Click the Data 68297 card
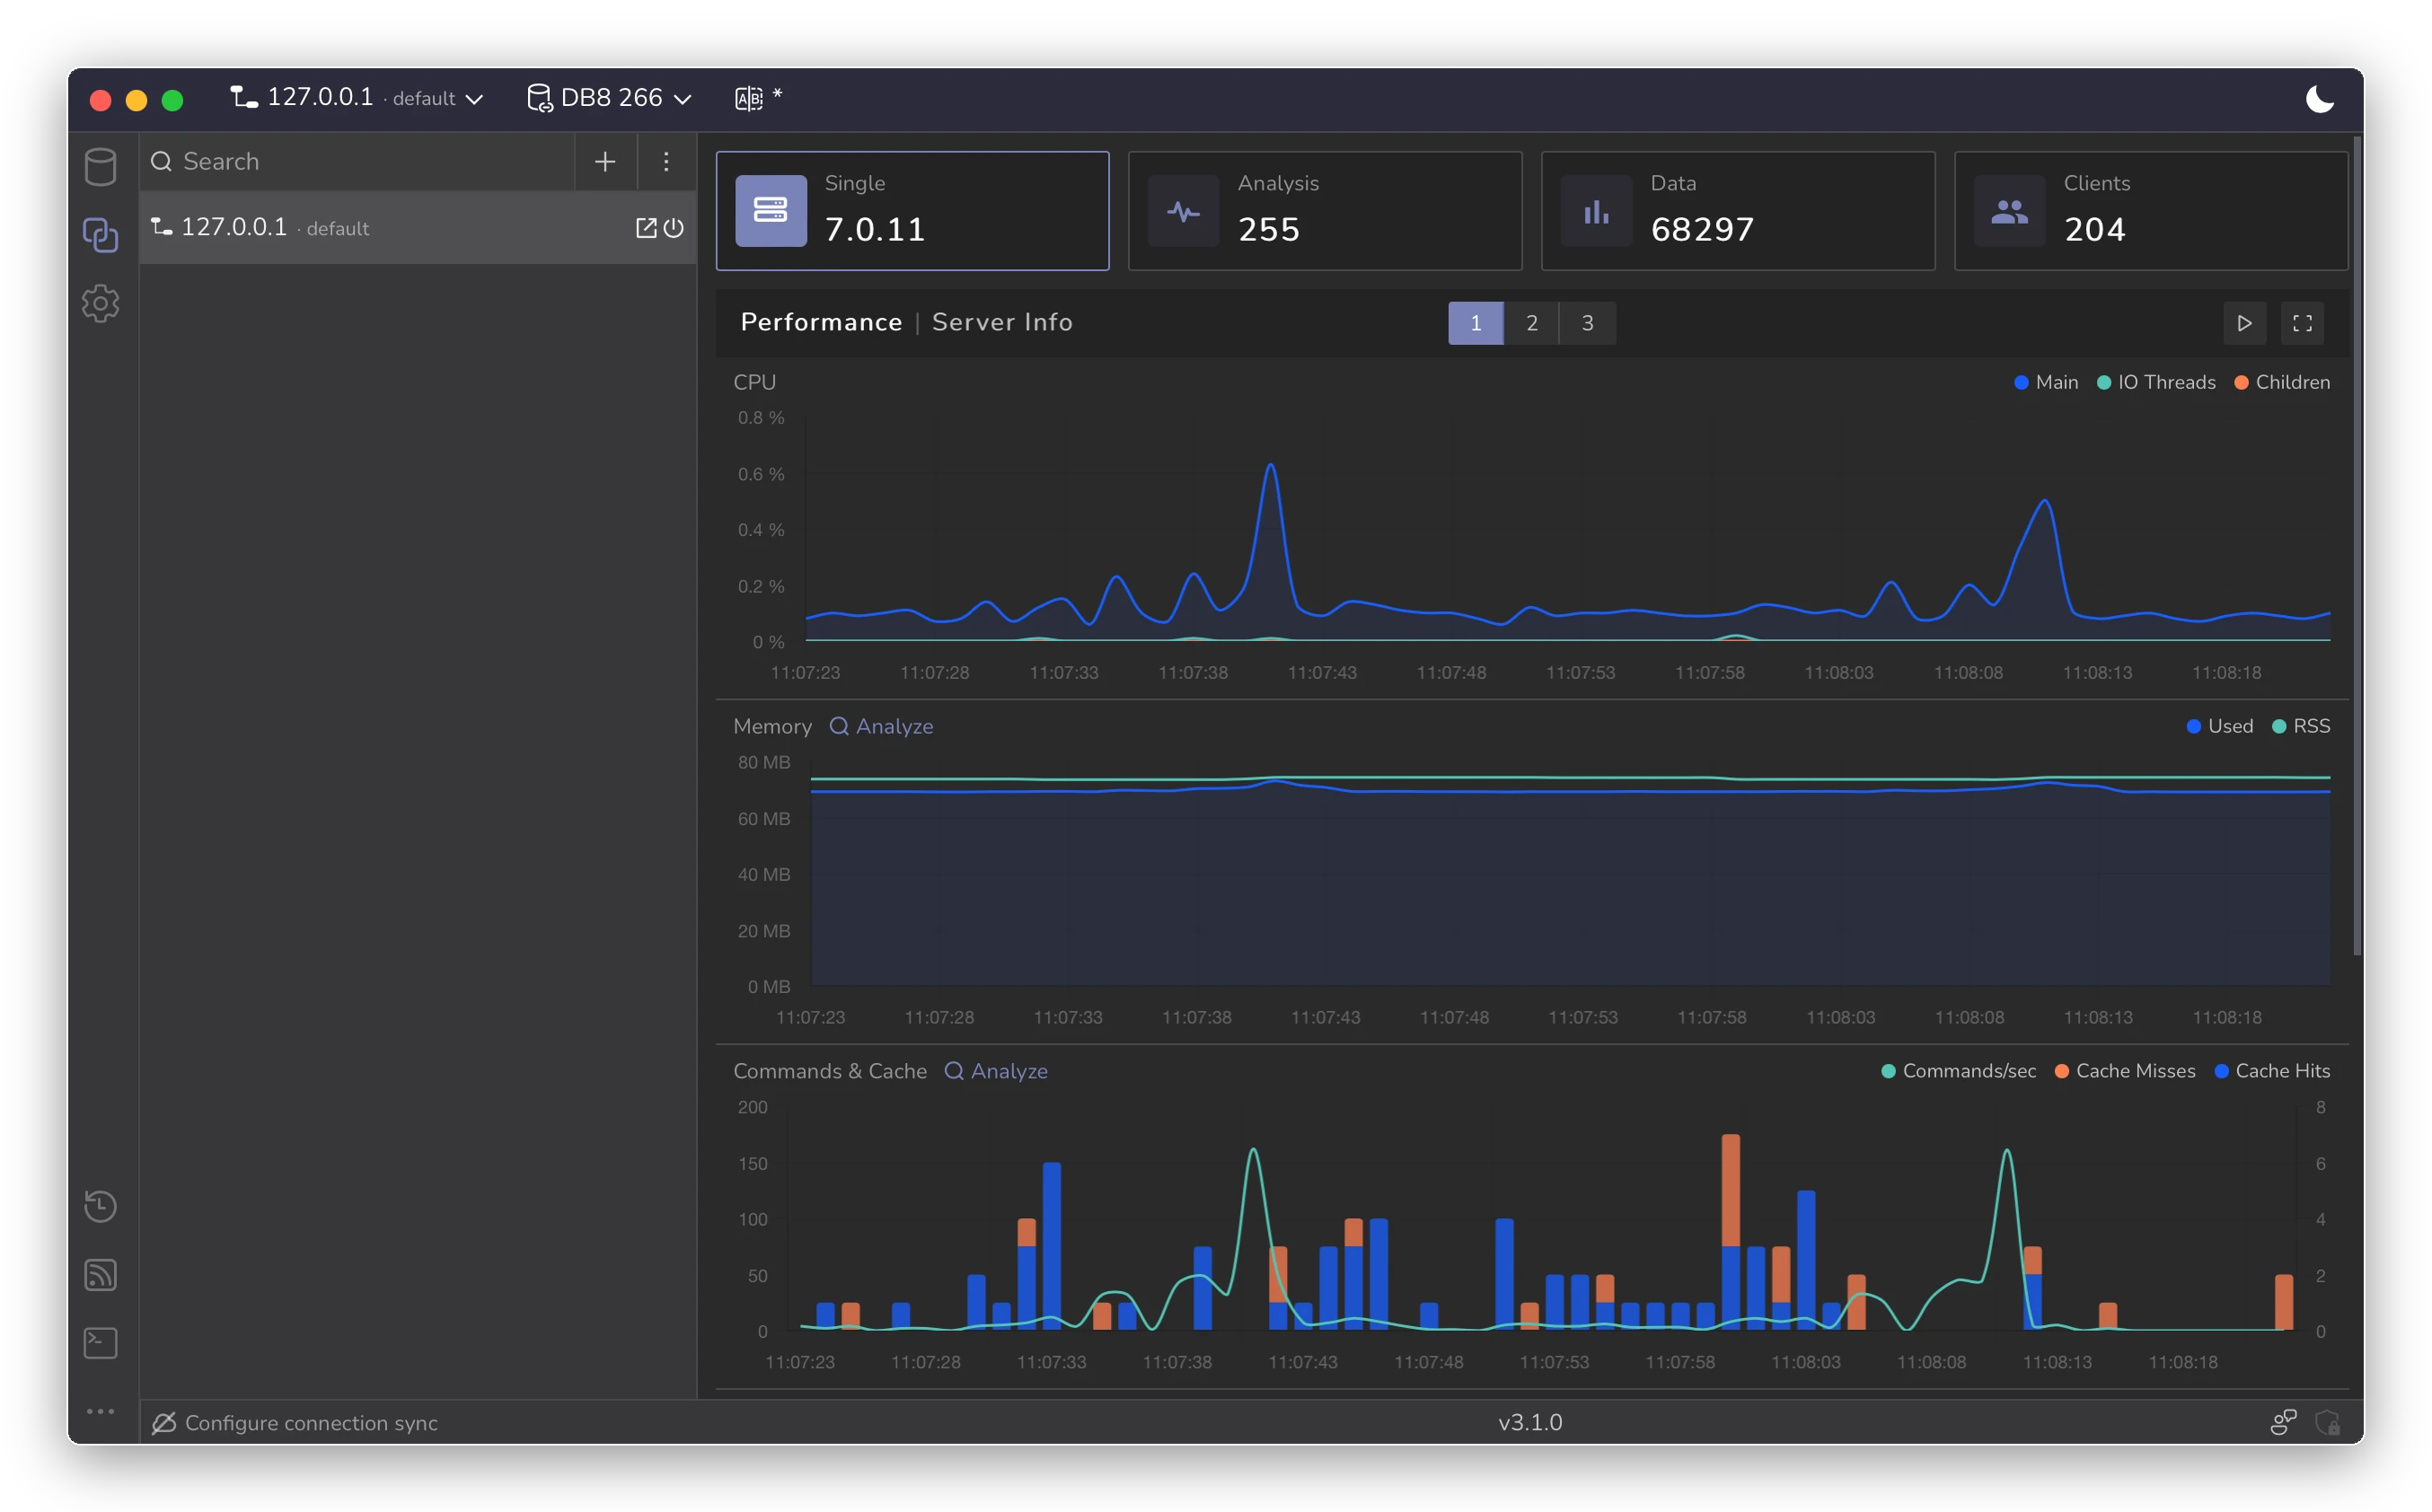 (1738, 211)
